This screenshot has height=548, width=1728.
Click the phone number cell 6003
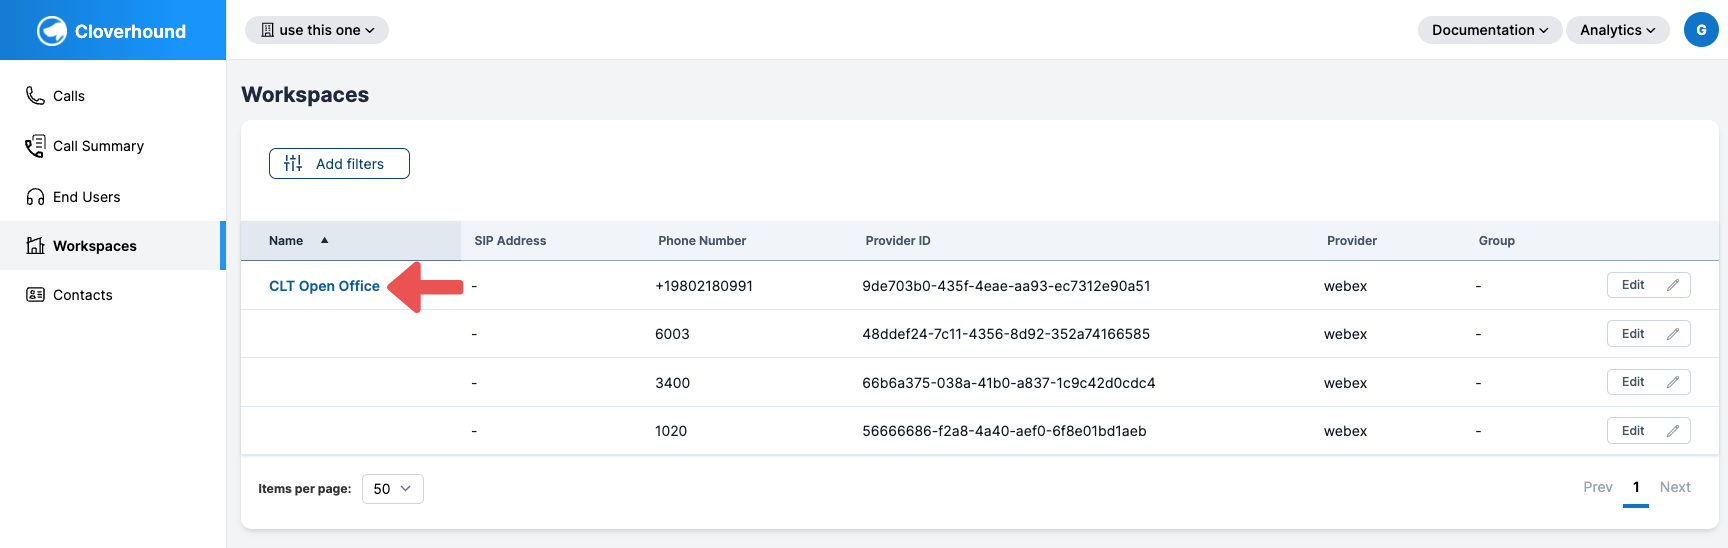click(672, 334)
